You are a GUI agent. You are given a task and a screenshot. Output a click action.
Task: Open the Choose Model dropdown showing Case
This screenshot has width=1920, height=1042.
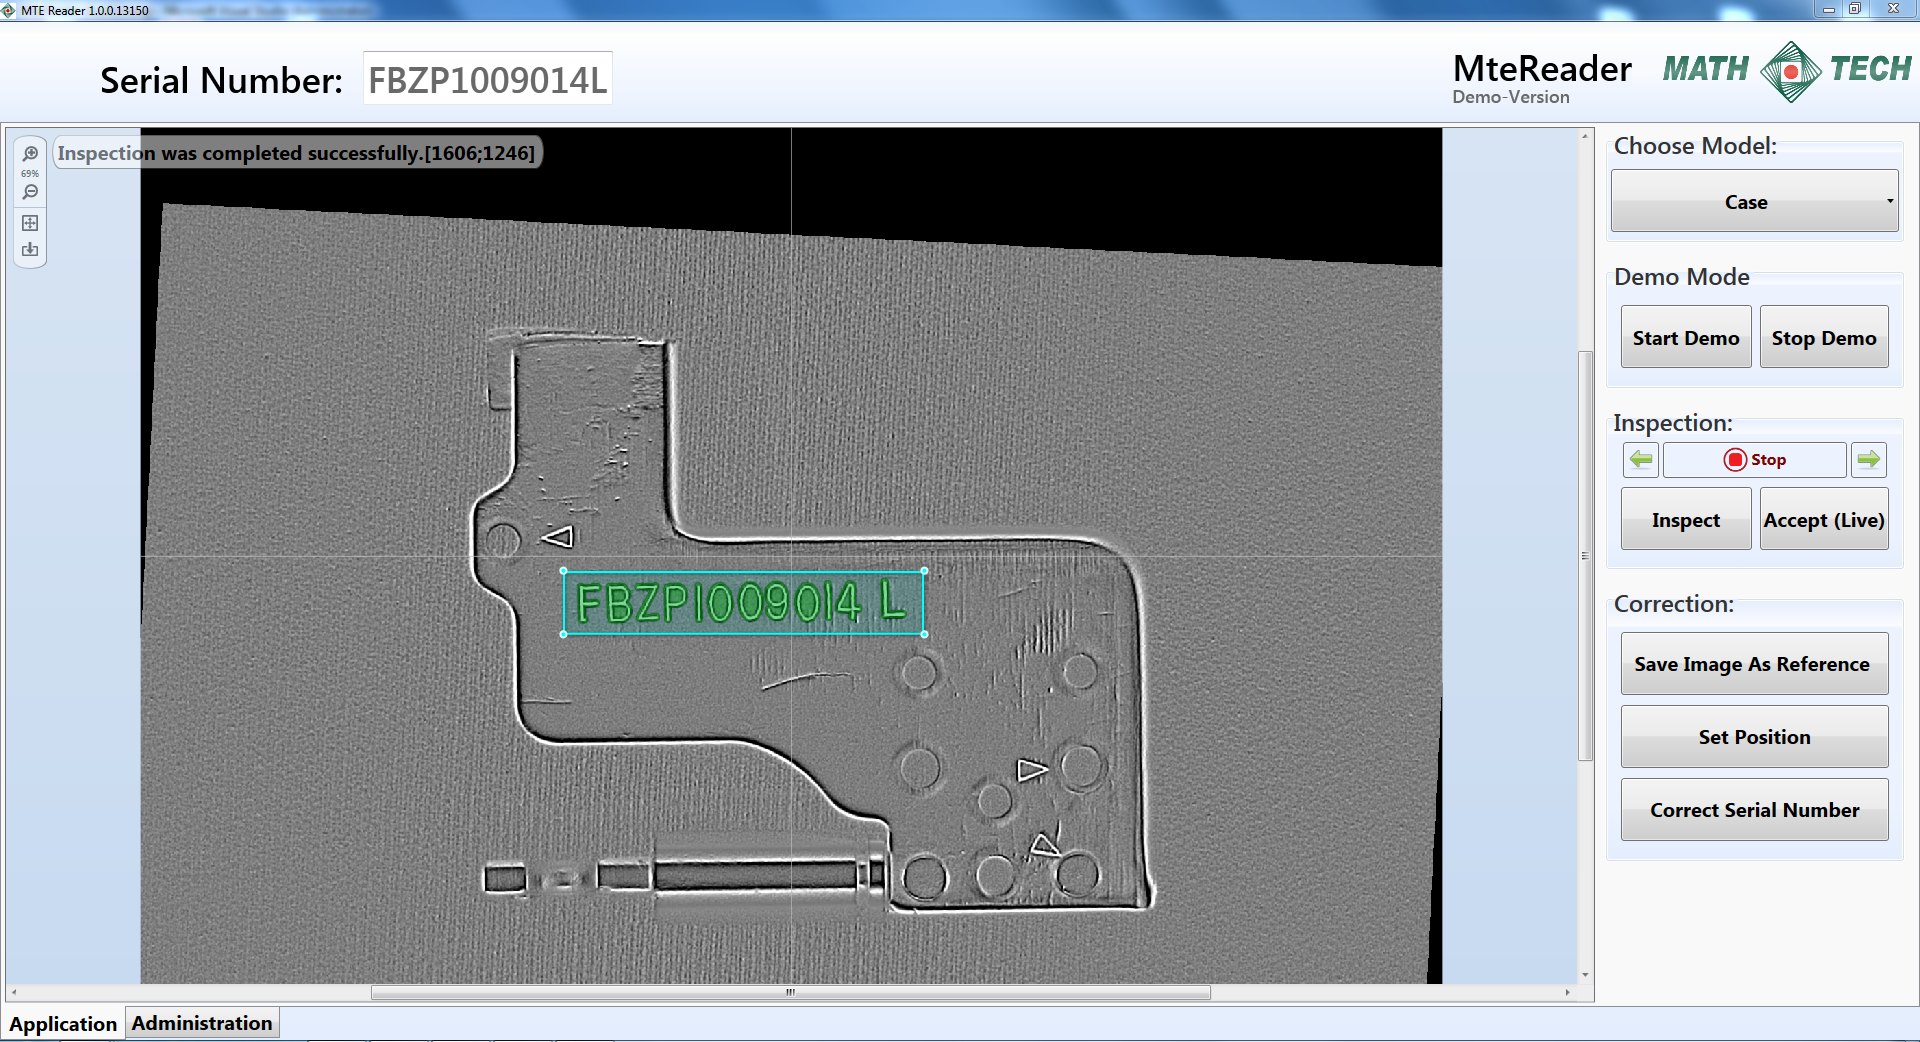(x=1754, y=201)
